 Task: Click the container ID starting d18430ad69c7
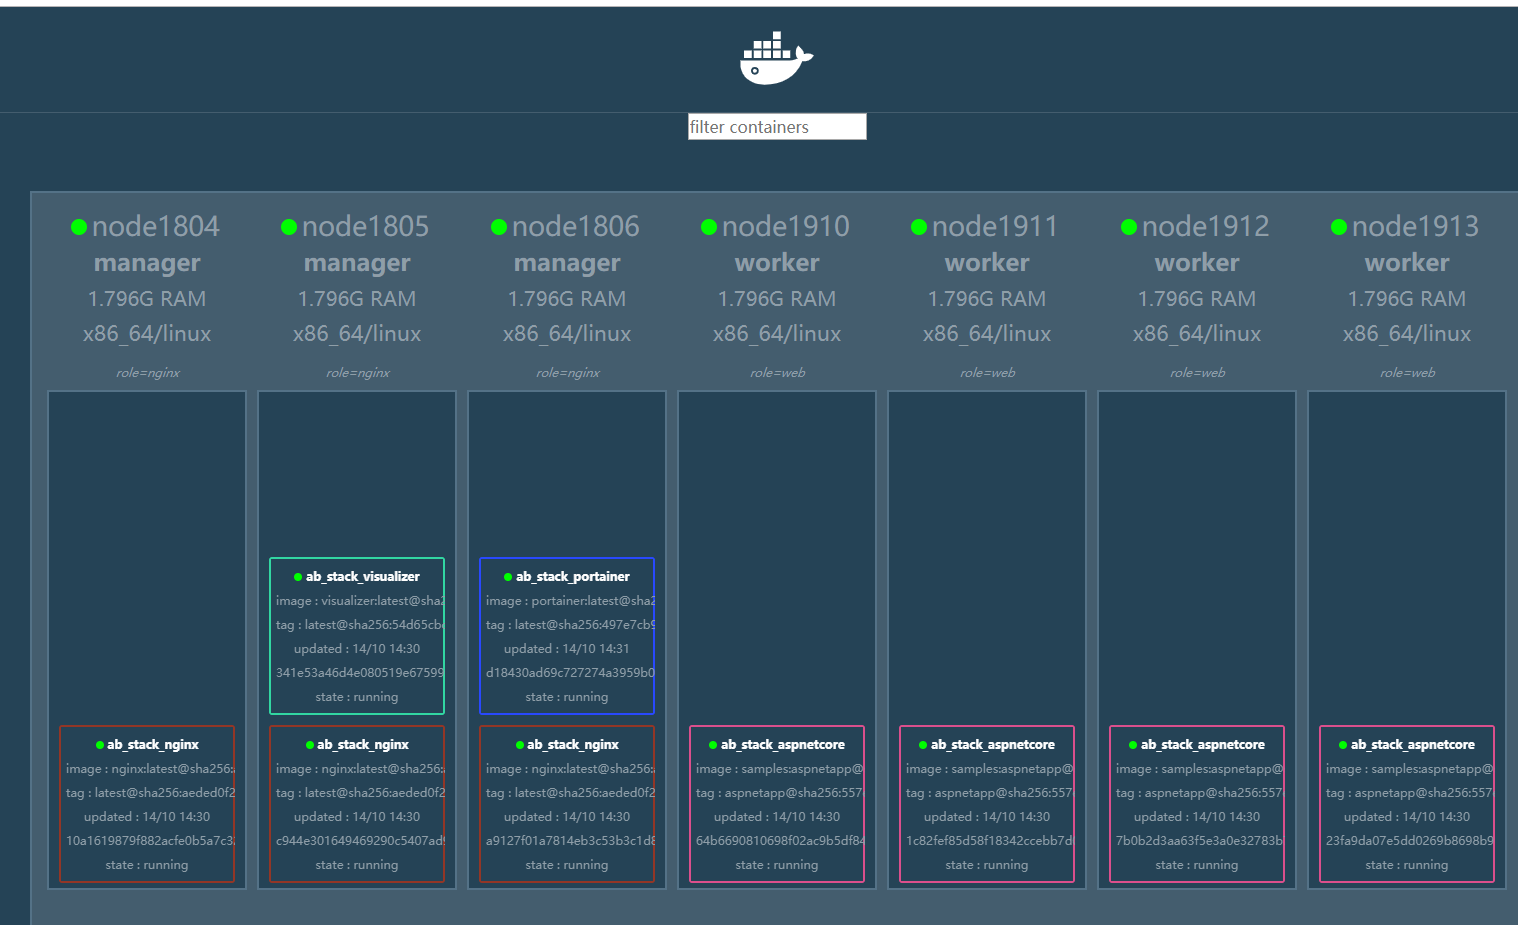click(x=569, y=673)
